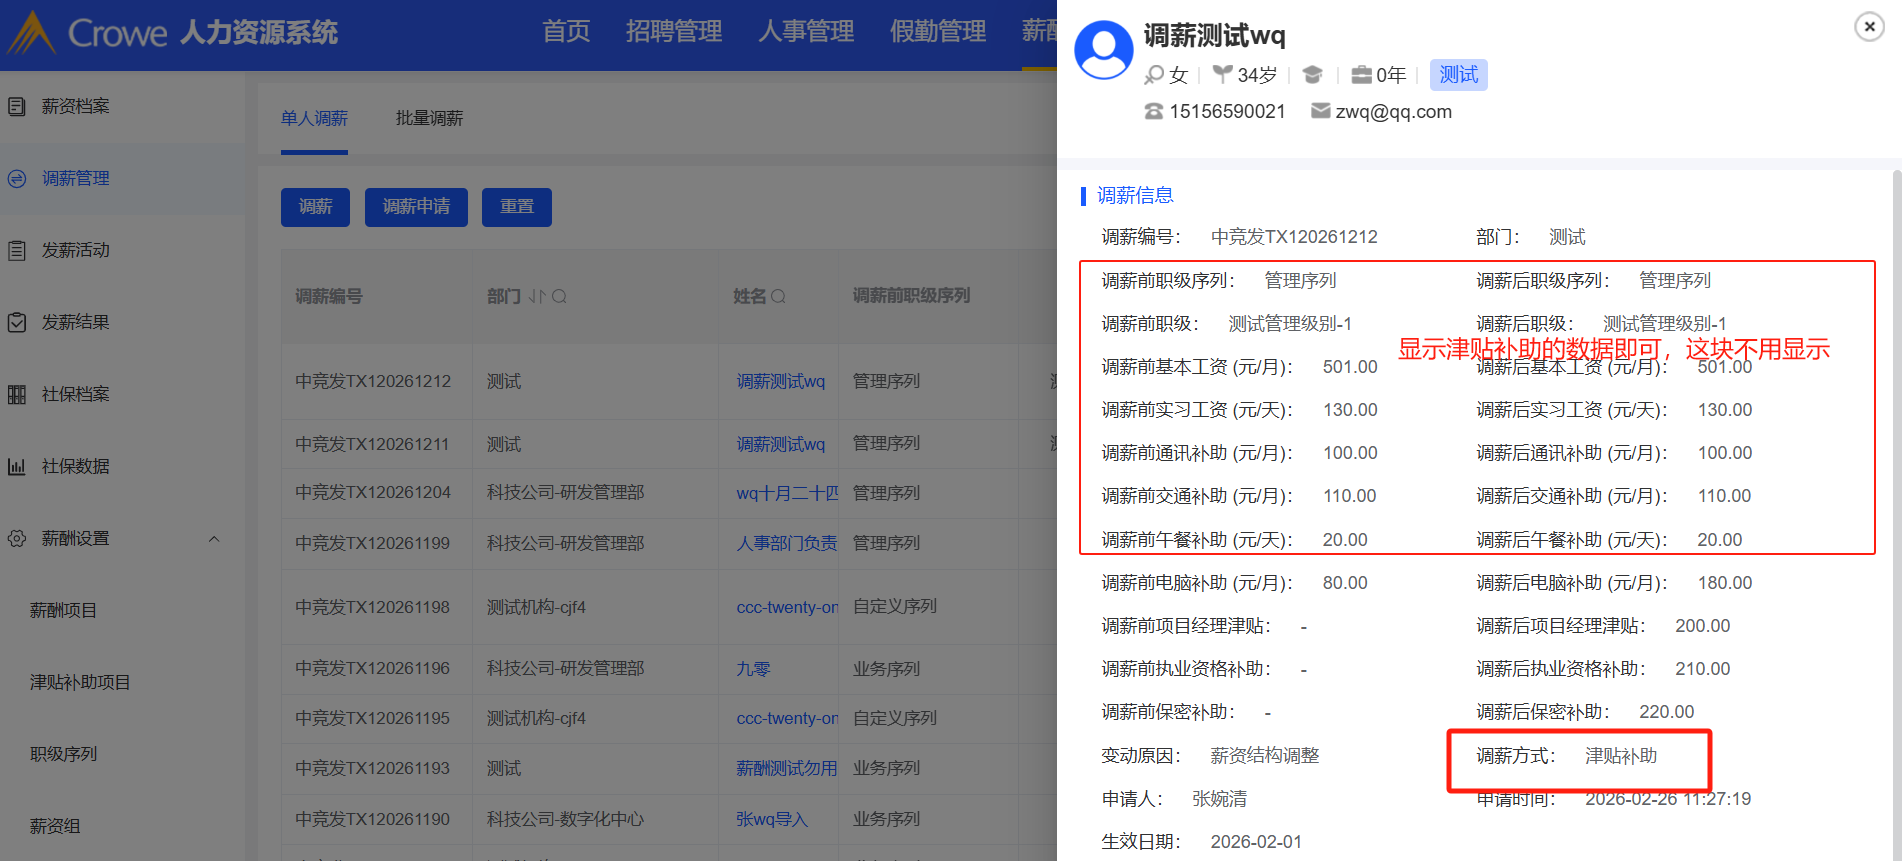This screenshot has width=1902, height=861.
Task: Click the sort icon beside 部门 column
Action: coord(537,296)
